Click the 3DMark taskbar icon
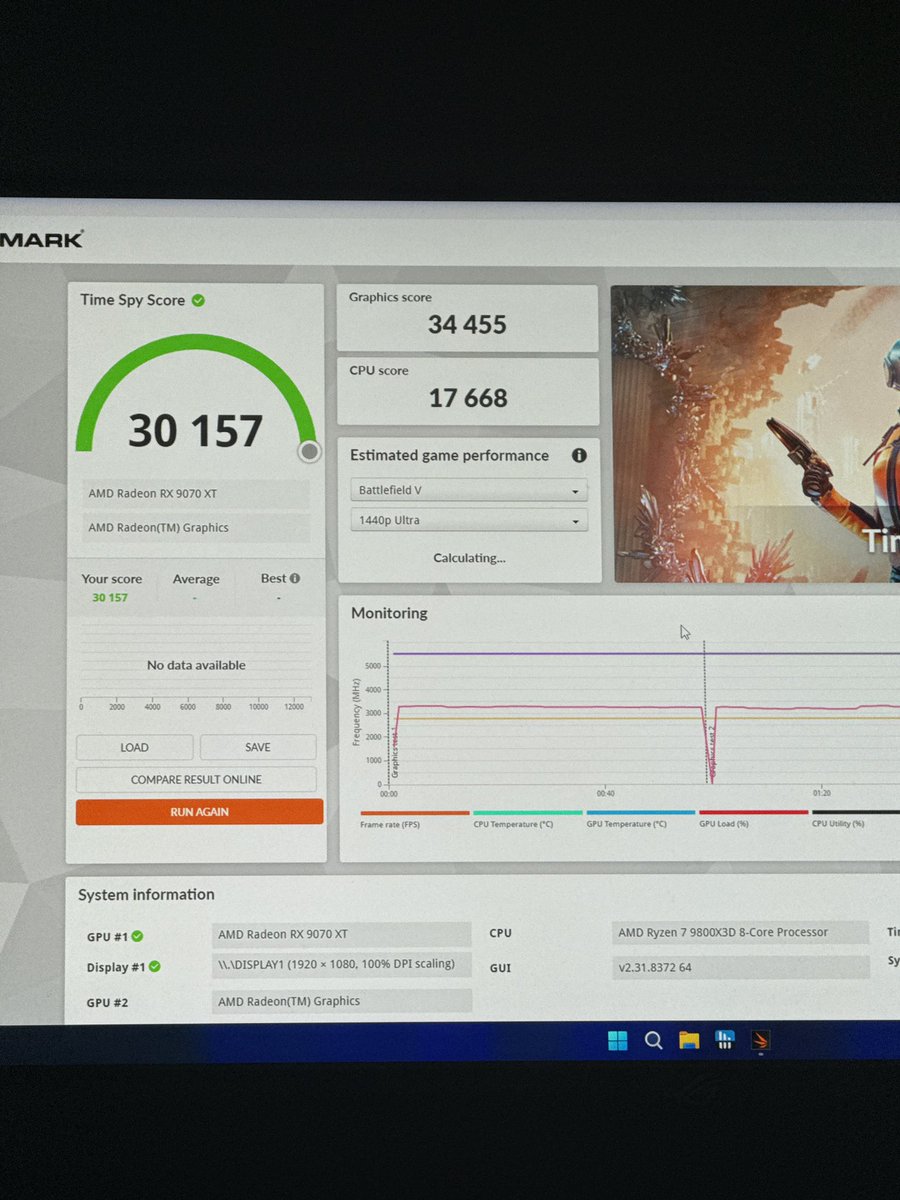The height and width of the screenshot is (1200, 900). pos(761,1041)
